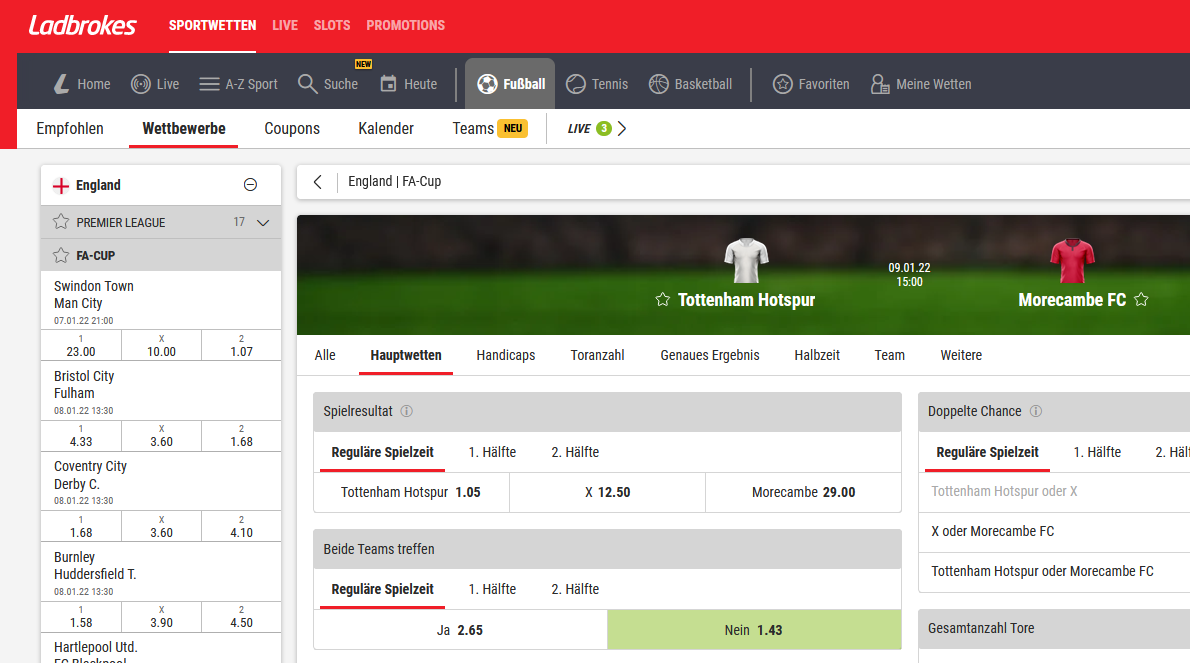Open the Meine Wetten icon
Image resolution: width=1190 pixels, height=663 pixels.
(880, 84)
